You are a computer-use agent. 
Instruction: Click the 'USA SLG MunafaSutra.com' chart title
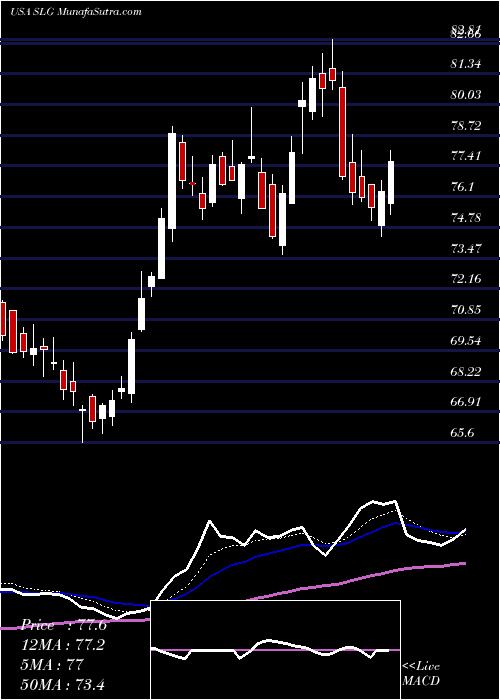(x=75, y=12)
